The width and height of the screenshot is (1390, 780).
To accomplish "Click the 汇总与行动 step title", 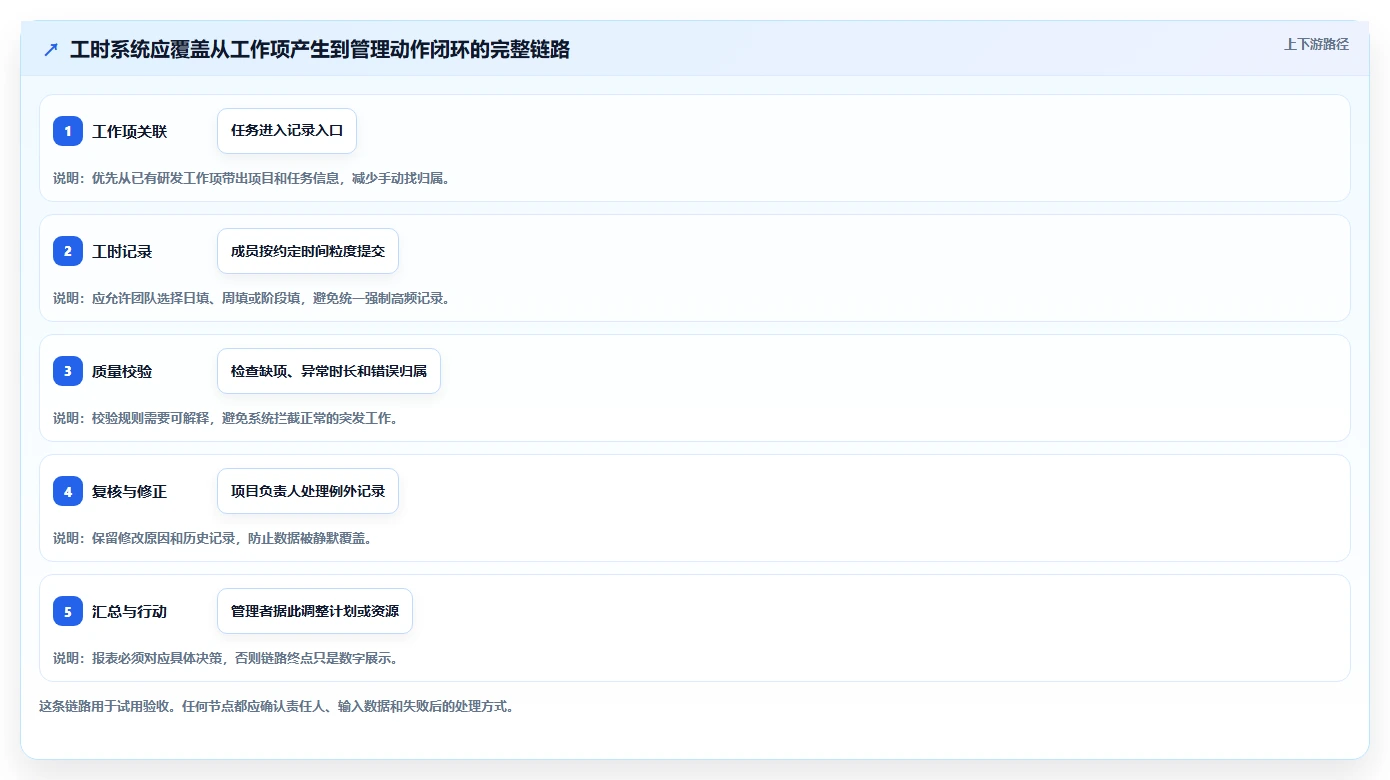I will pyautogui.click(x=130, y=611).
